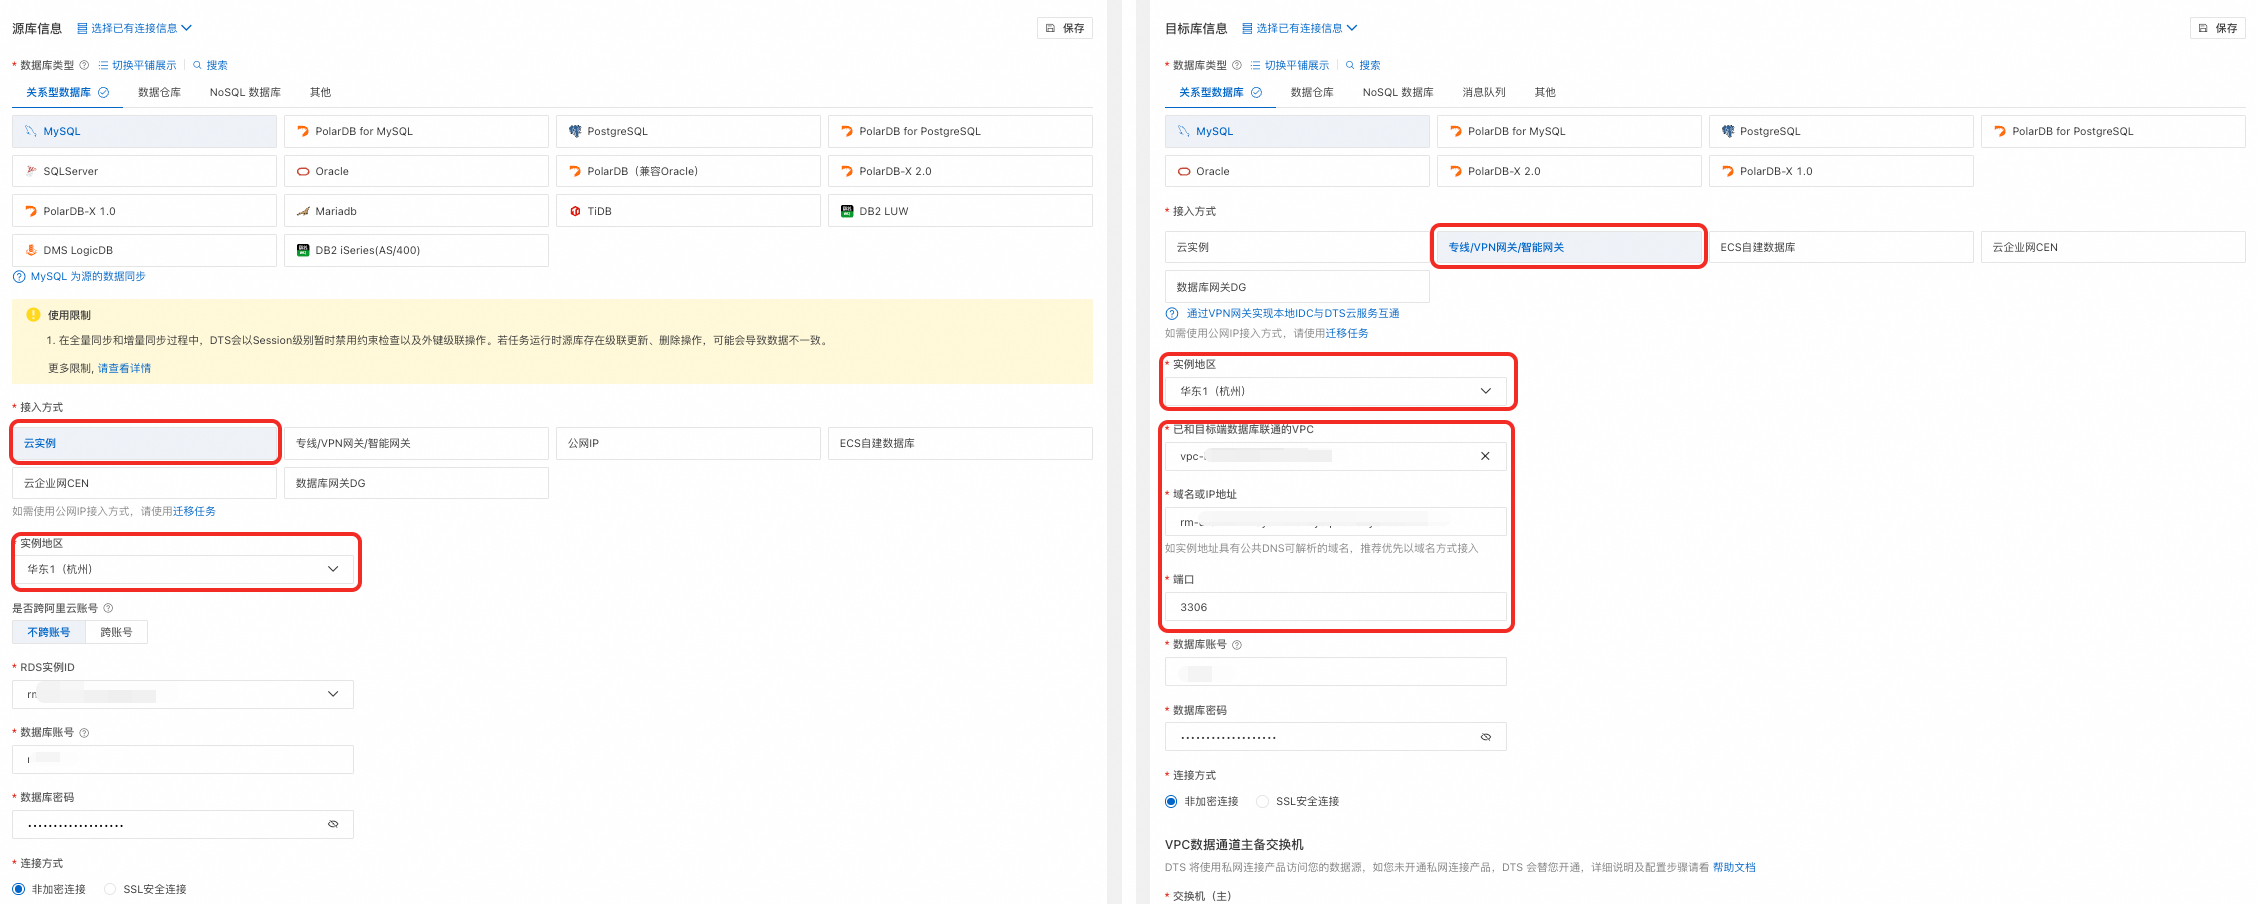Show the source database password using the eye icon

pos(333,824)
